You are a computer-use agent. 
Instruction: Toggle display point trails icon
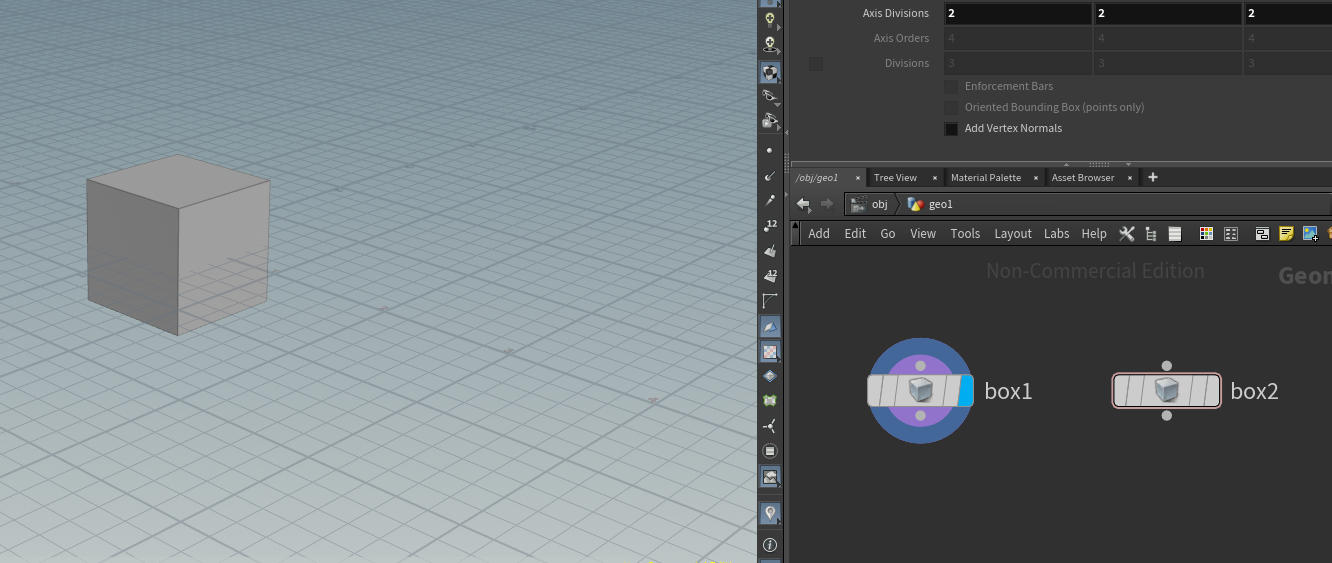pos(769,201)
